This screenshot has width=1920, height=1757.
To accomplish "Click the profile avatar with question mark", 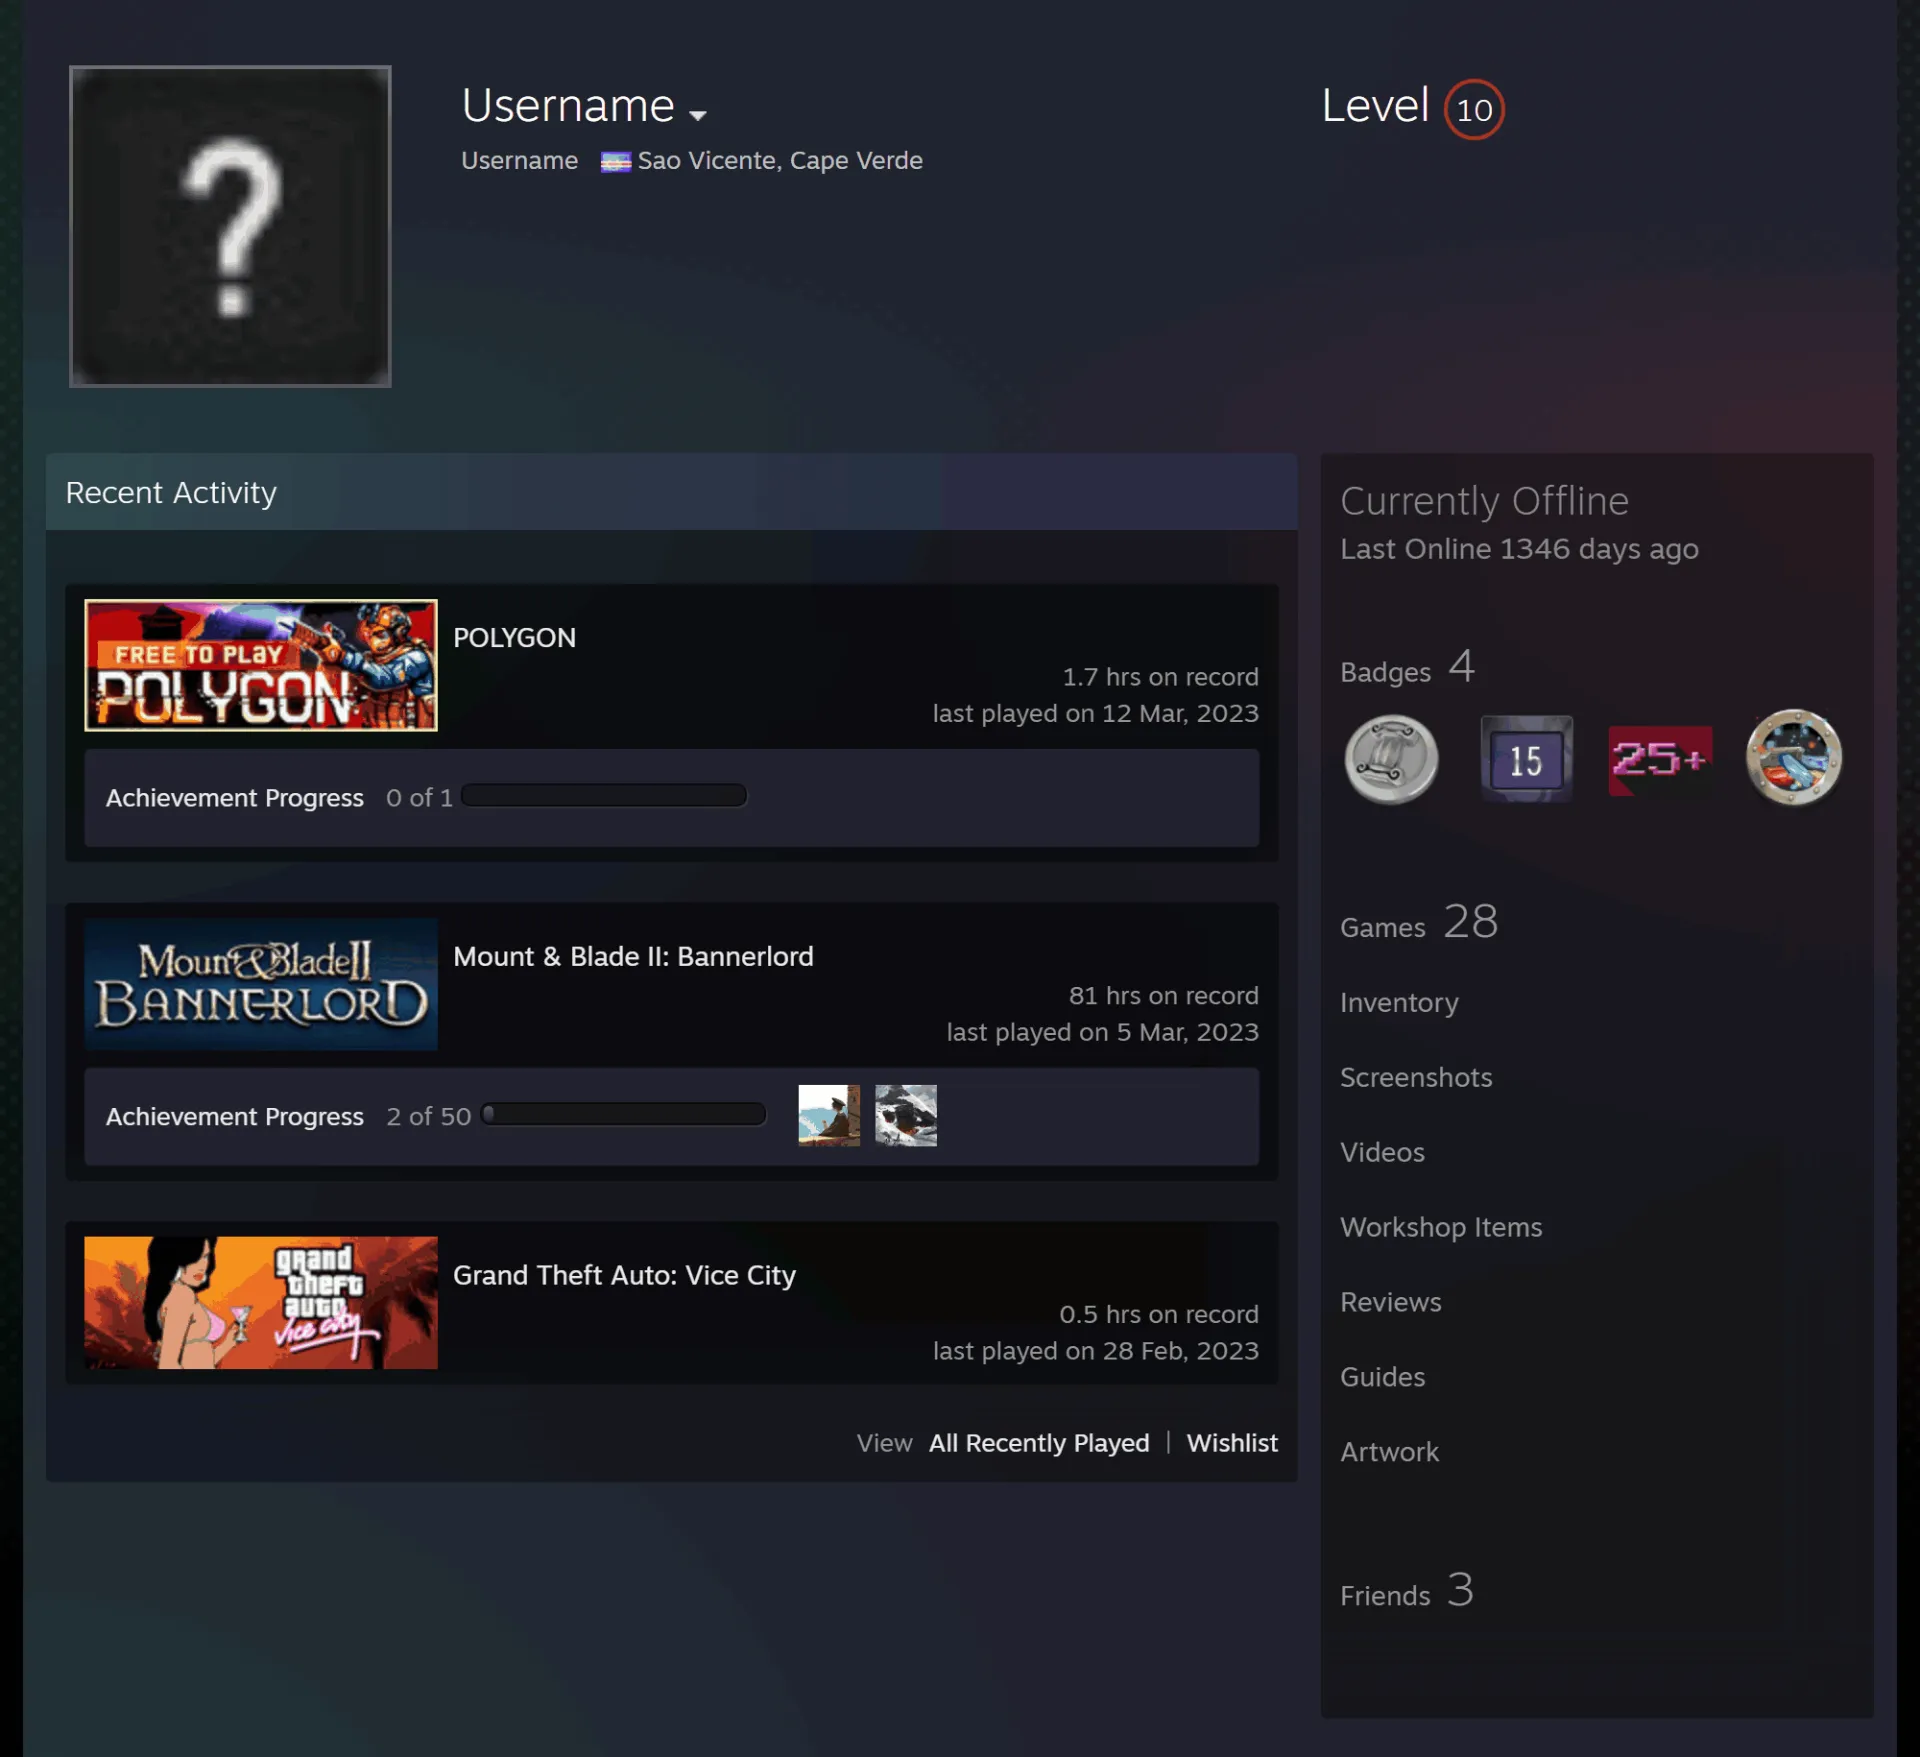I will coord(230,226).
